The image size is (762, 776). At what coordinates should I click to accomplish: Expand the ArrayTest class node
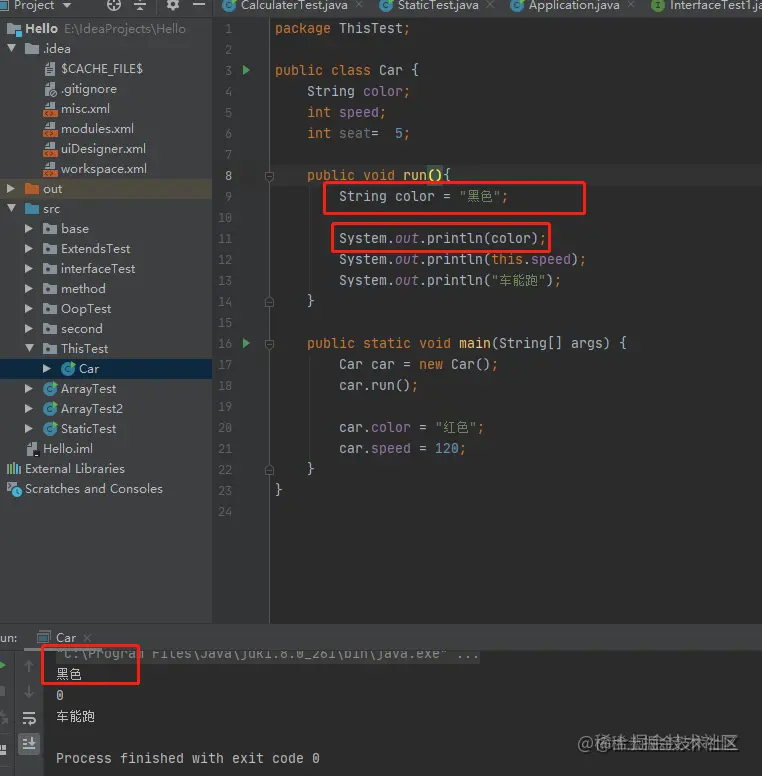[x=29, y=388]
